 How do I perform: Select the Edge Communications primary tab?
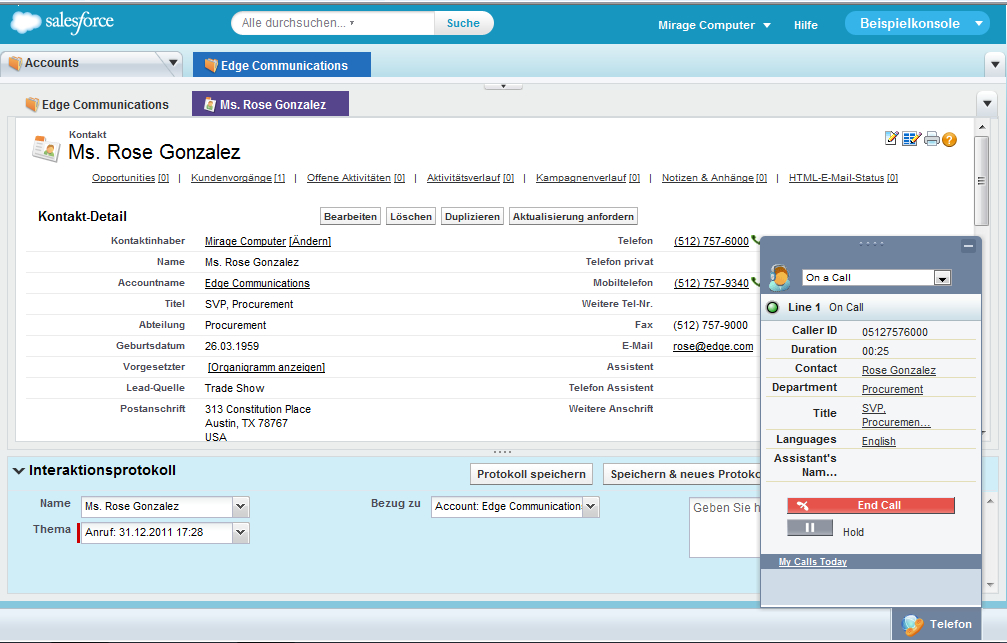point(281,65)
